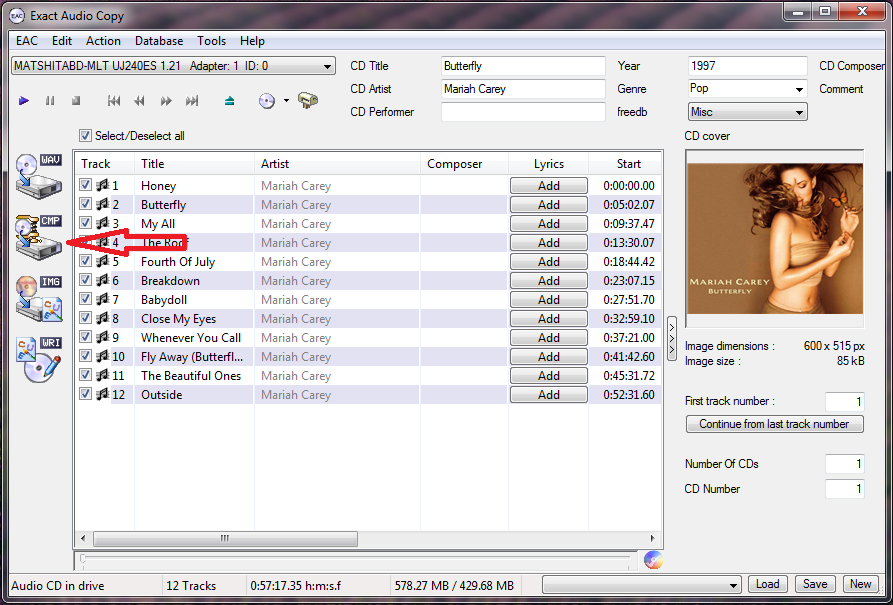Click the Composer column header

[464, 164]
